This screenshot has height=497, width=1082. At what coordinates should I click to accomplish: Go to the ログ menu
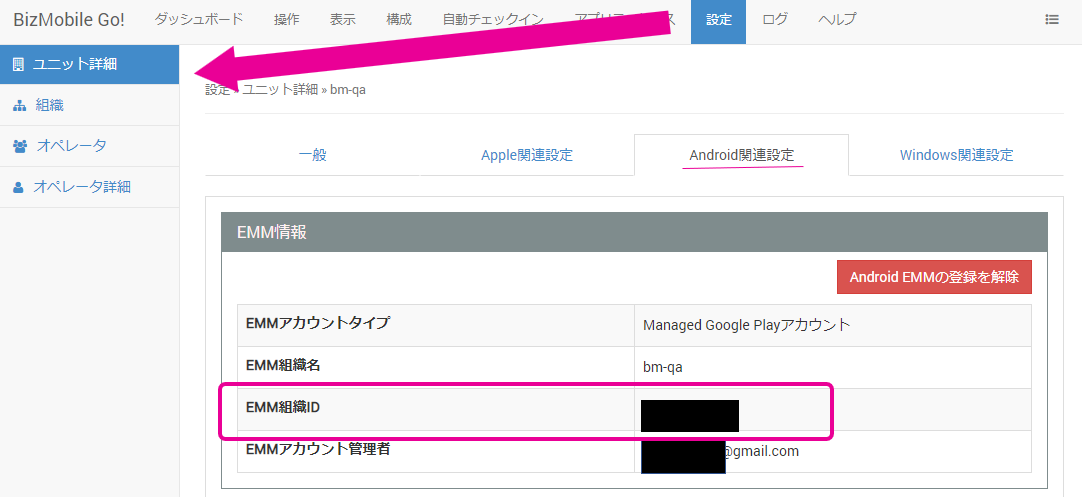tap(775, 19)
